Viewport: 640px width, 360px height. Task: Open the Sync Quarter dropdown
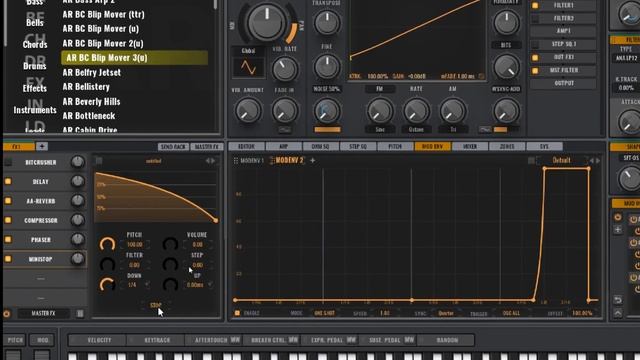[446, 313]
